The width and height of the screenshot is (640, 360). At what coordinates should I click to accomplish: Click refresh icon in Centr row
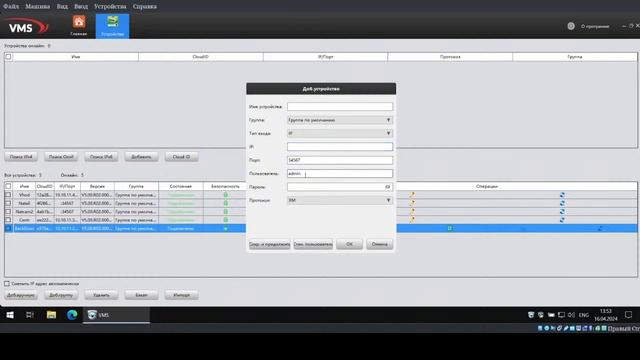click(562, 220)
